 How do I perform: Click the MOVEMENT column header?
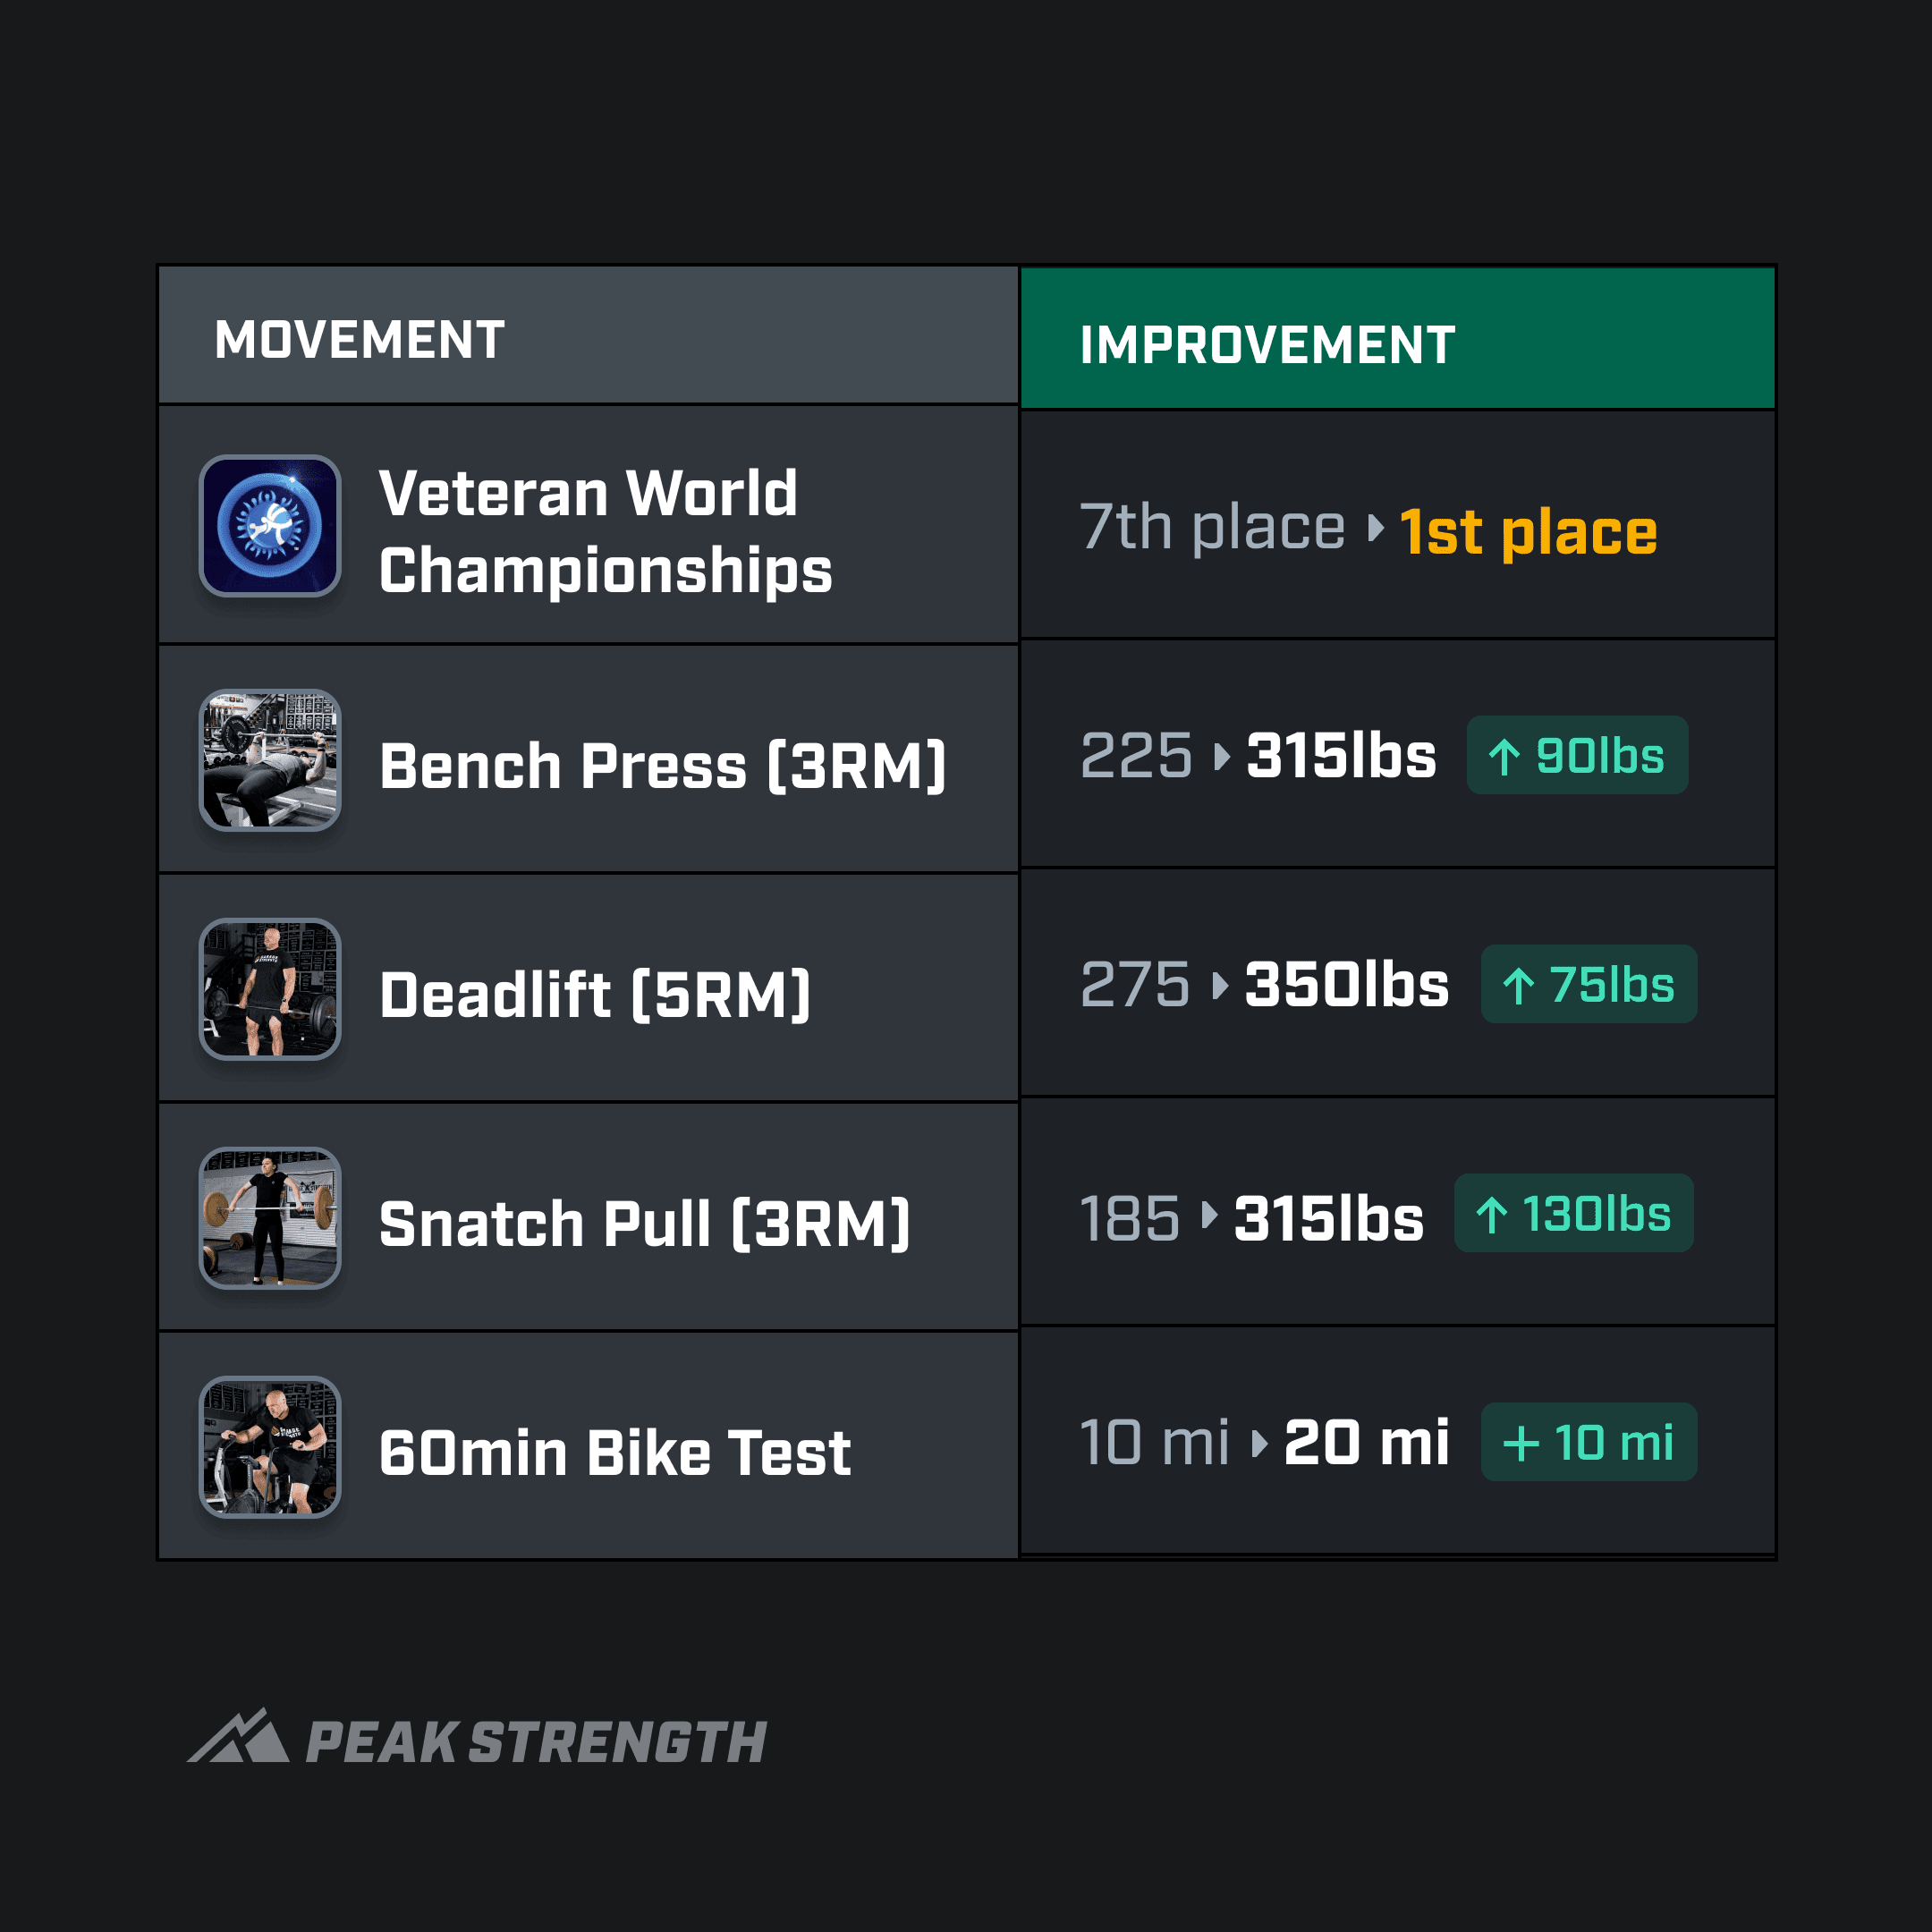click(x=359, y=339)
